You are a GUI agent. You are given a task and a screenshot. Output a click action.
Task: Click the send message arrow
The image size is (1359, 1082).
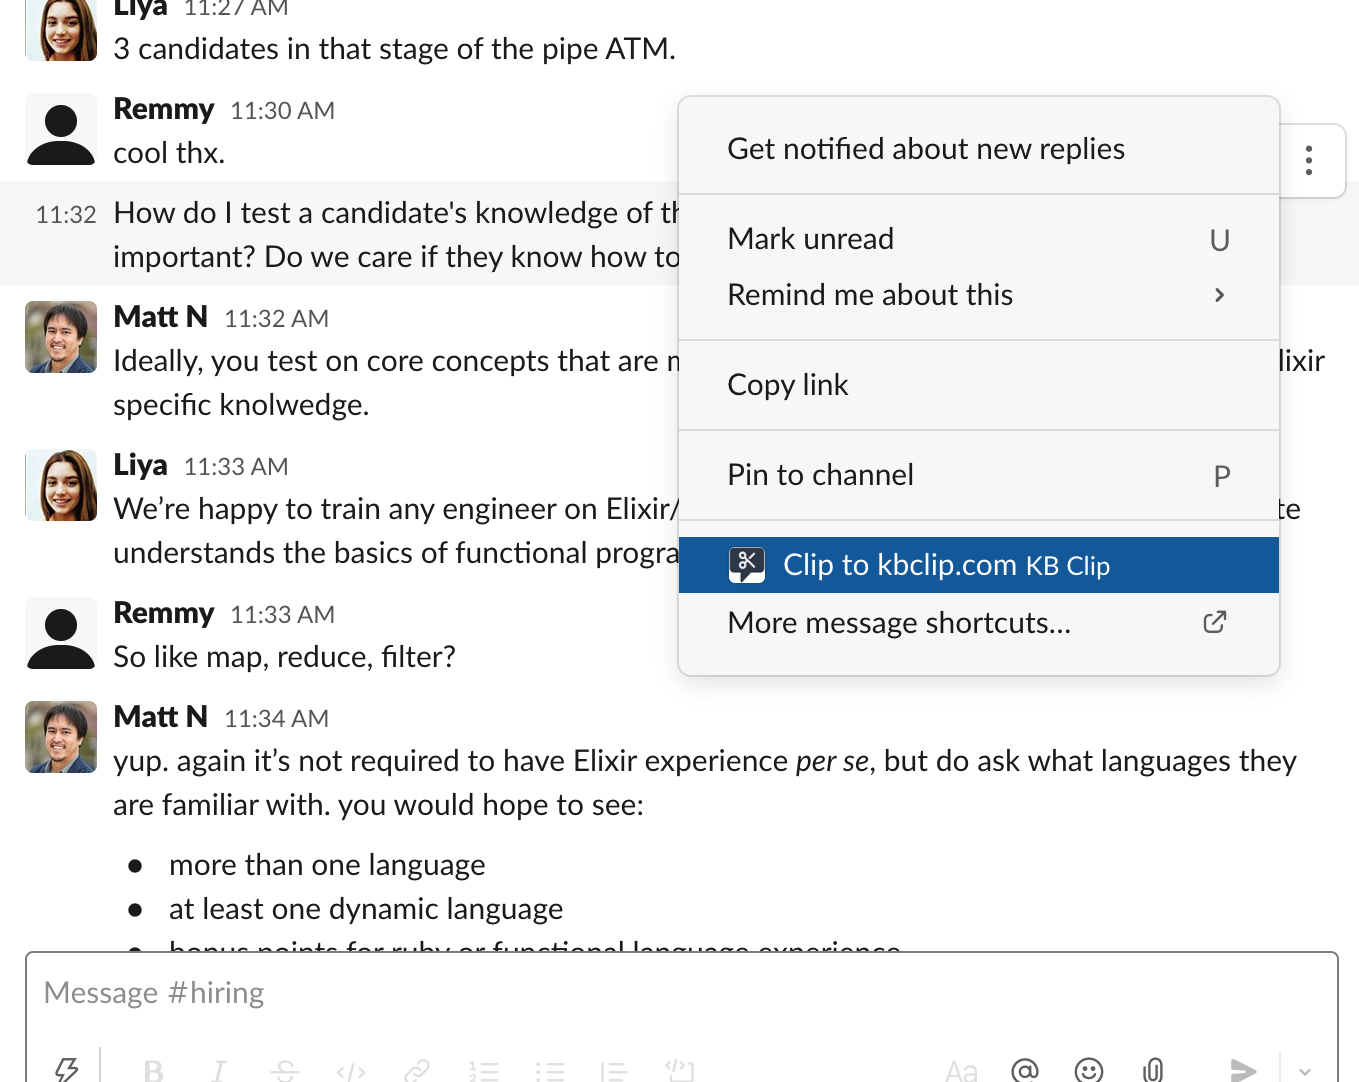(1242, 1070)
